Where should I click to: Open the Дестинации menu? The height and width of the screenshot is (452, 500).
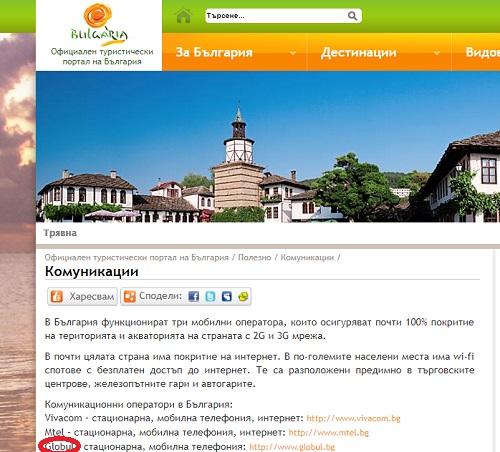[359, 52]
